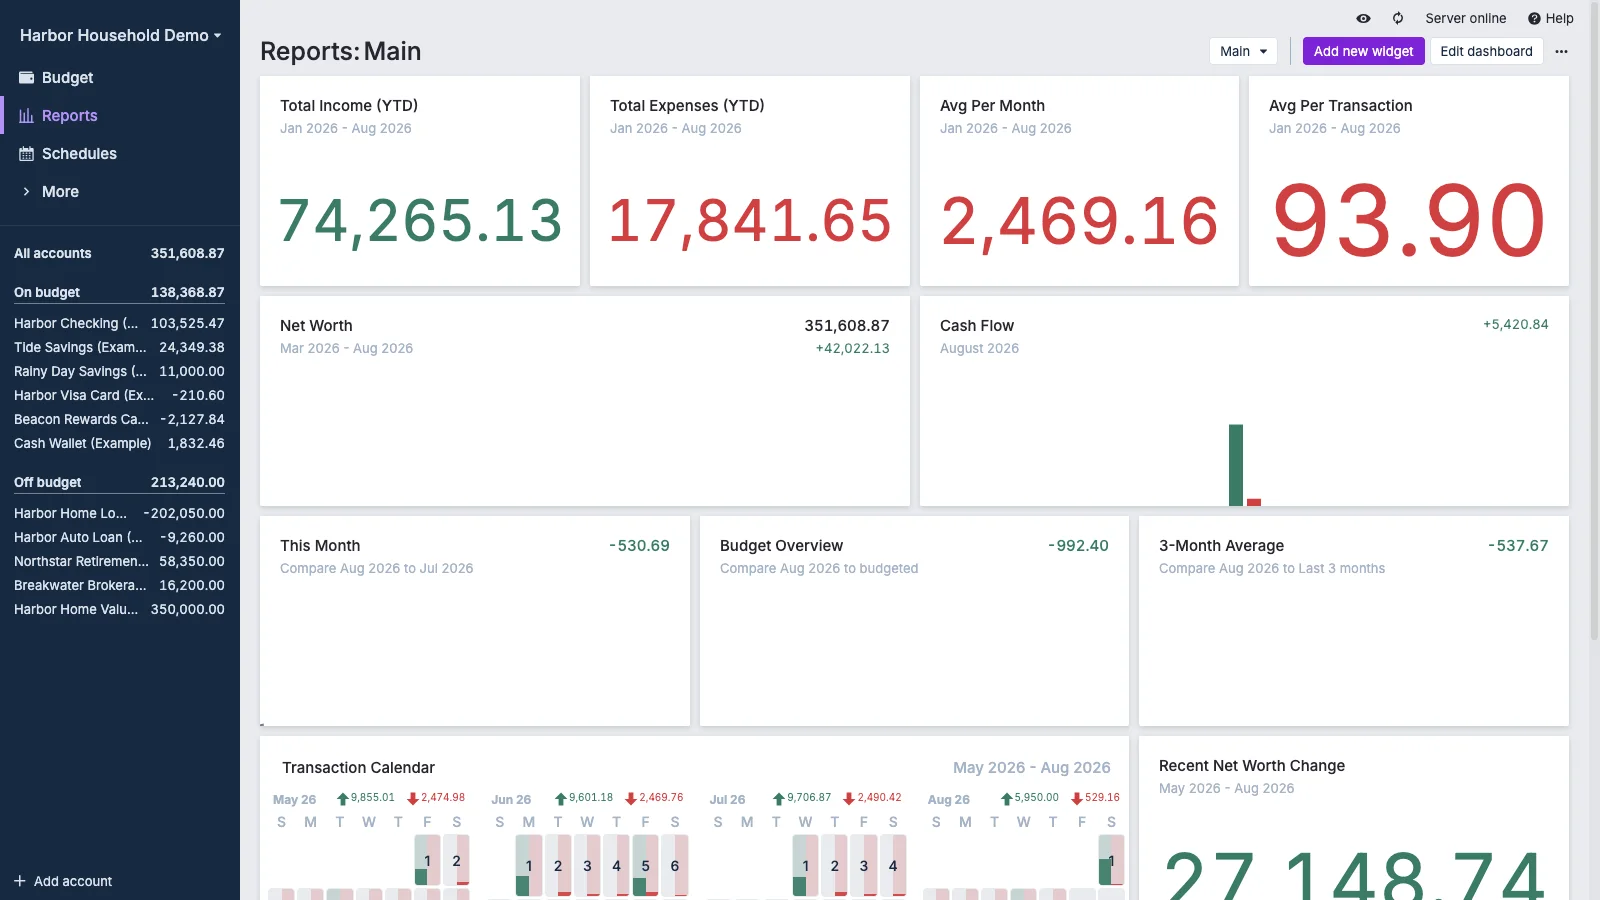Click the sync refresh icon
The height and width of the screenshot is (900, 1600).
coord(1398,18)
